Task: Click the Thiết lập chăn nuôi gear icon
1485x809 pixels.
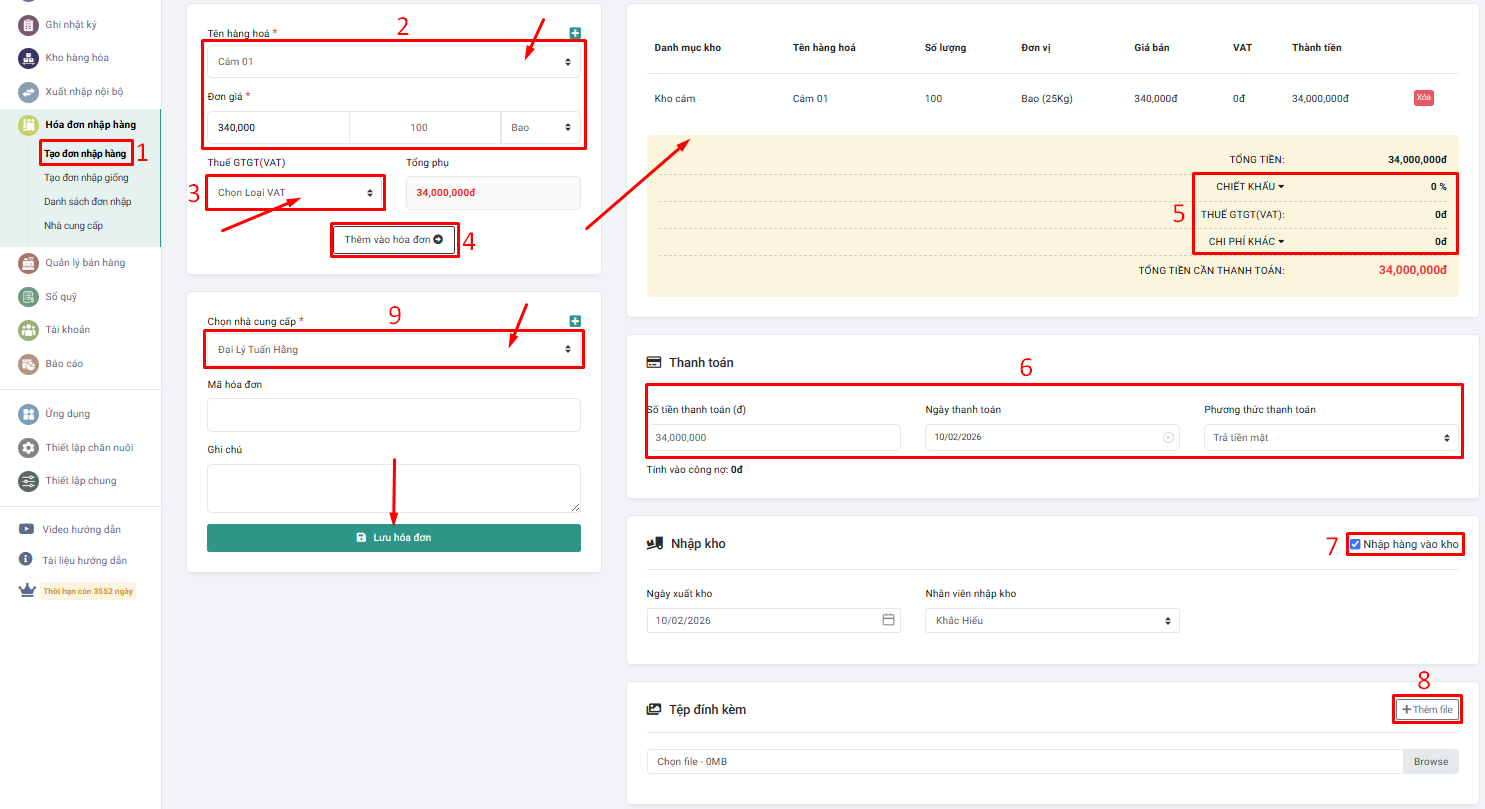Action: (29, 447)
